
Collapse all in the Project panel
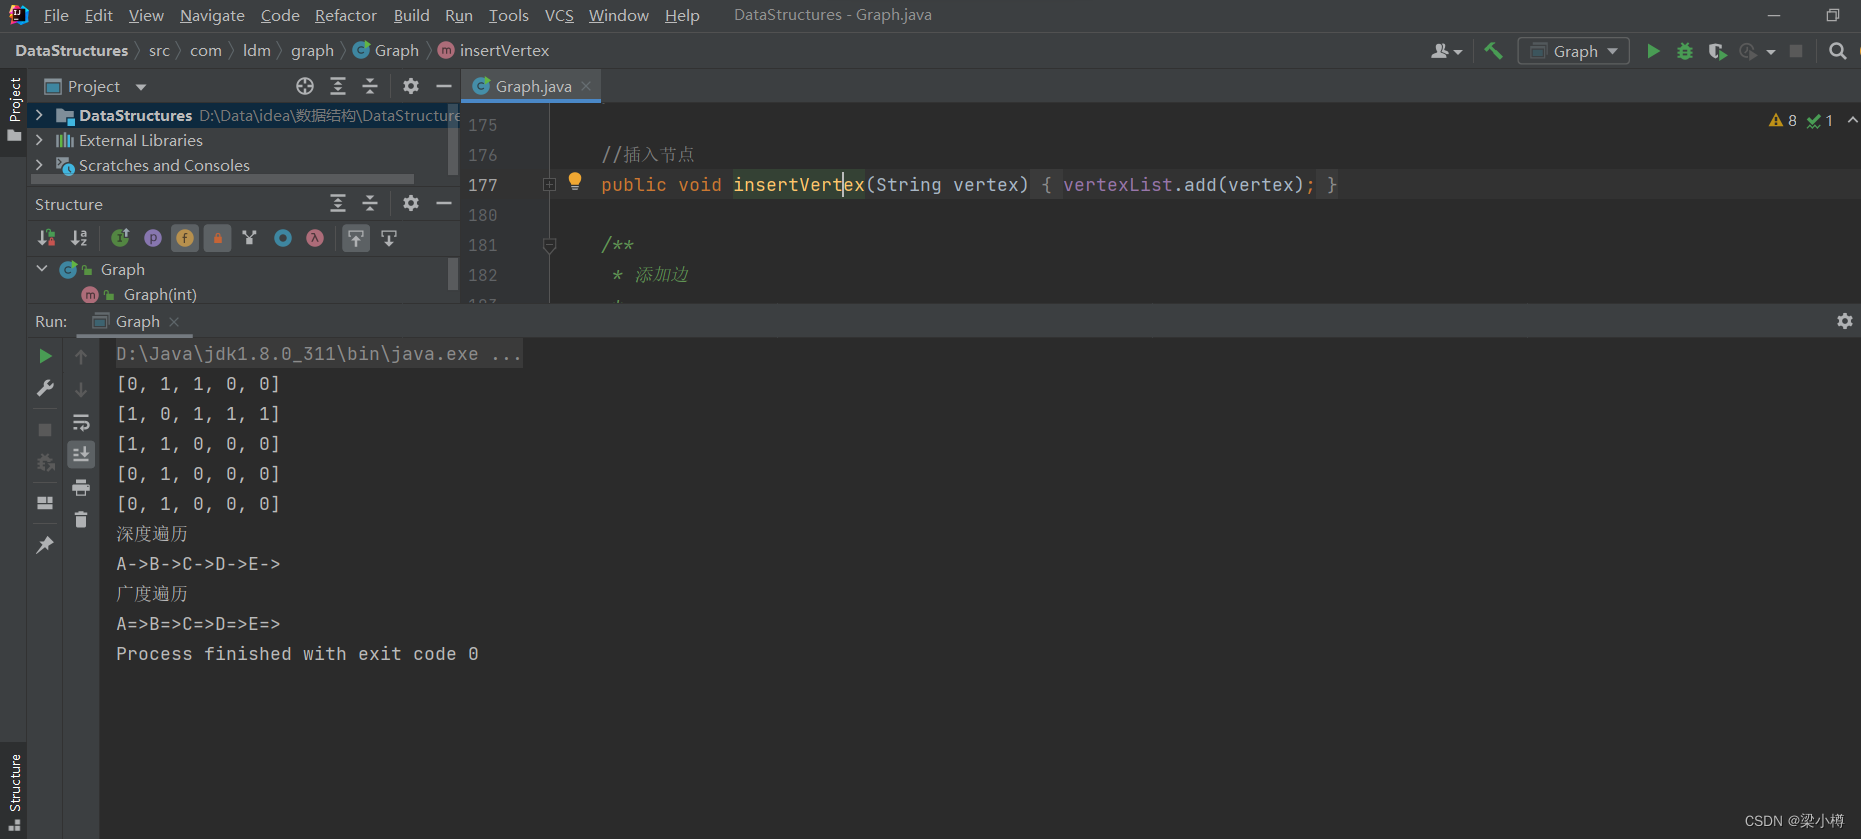point(370,86)
